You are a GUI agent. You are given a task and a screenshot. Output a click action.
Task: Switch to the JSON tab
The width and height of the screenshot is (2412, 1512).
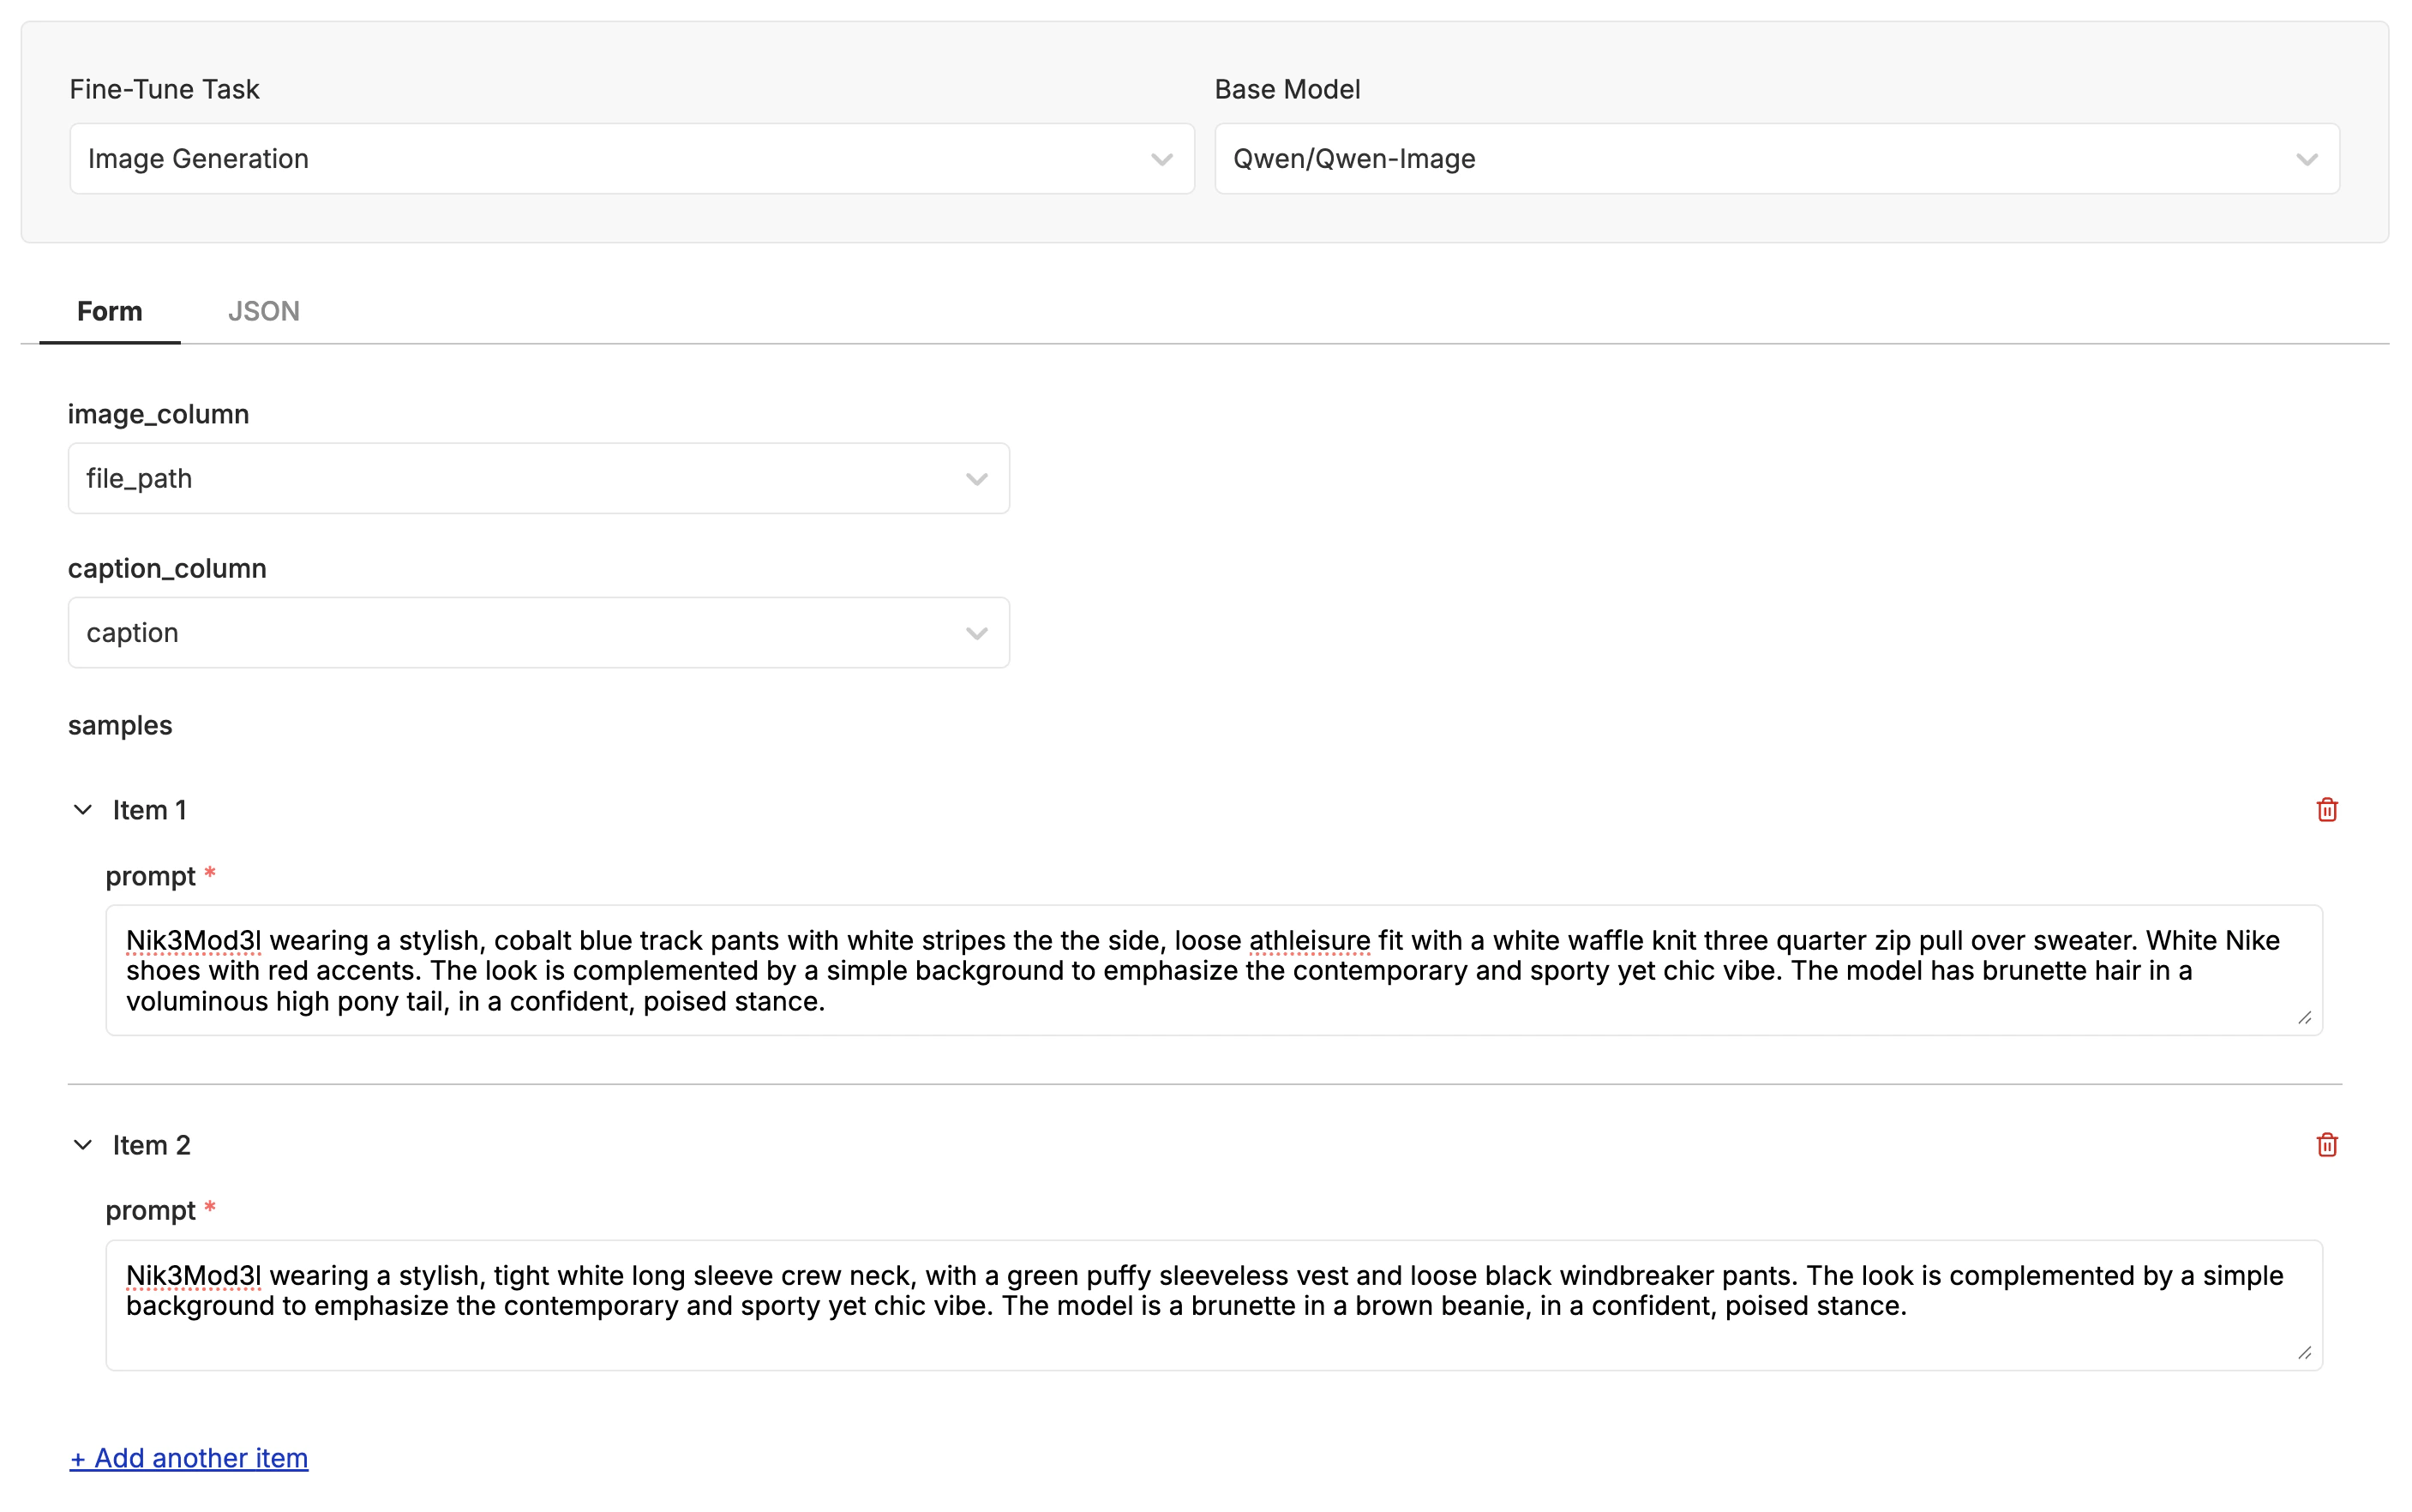pyautogui.click(x=264, y=312)
